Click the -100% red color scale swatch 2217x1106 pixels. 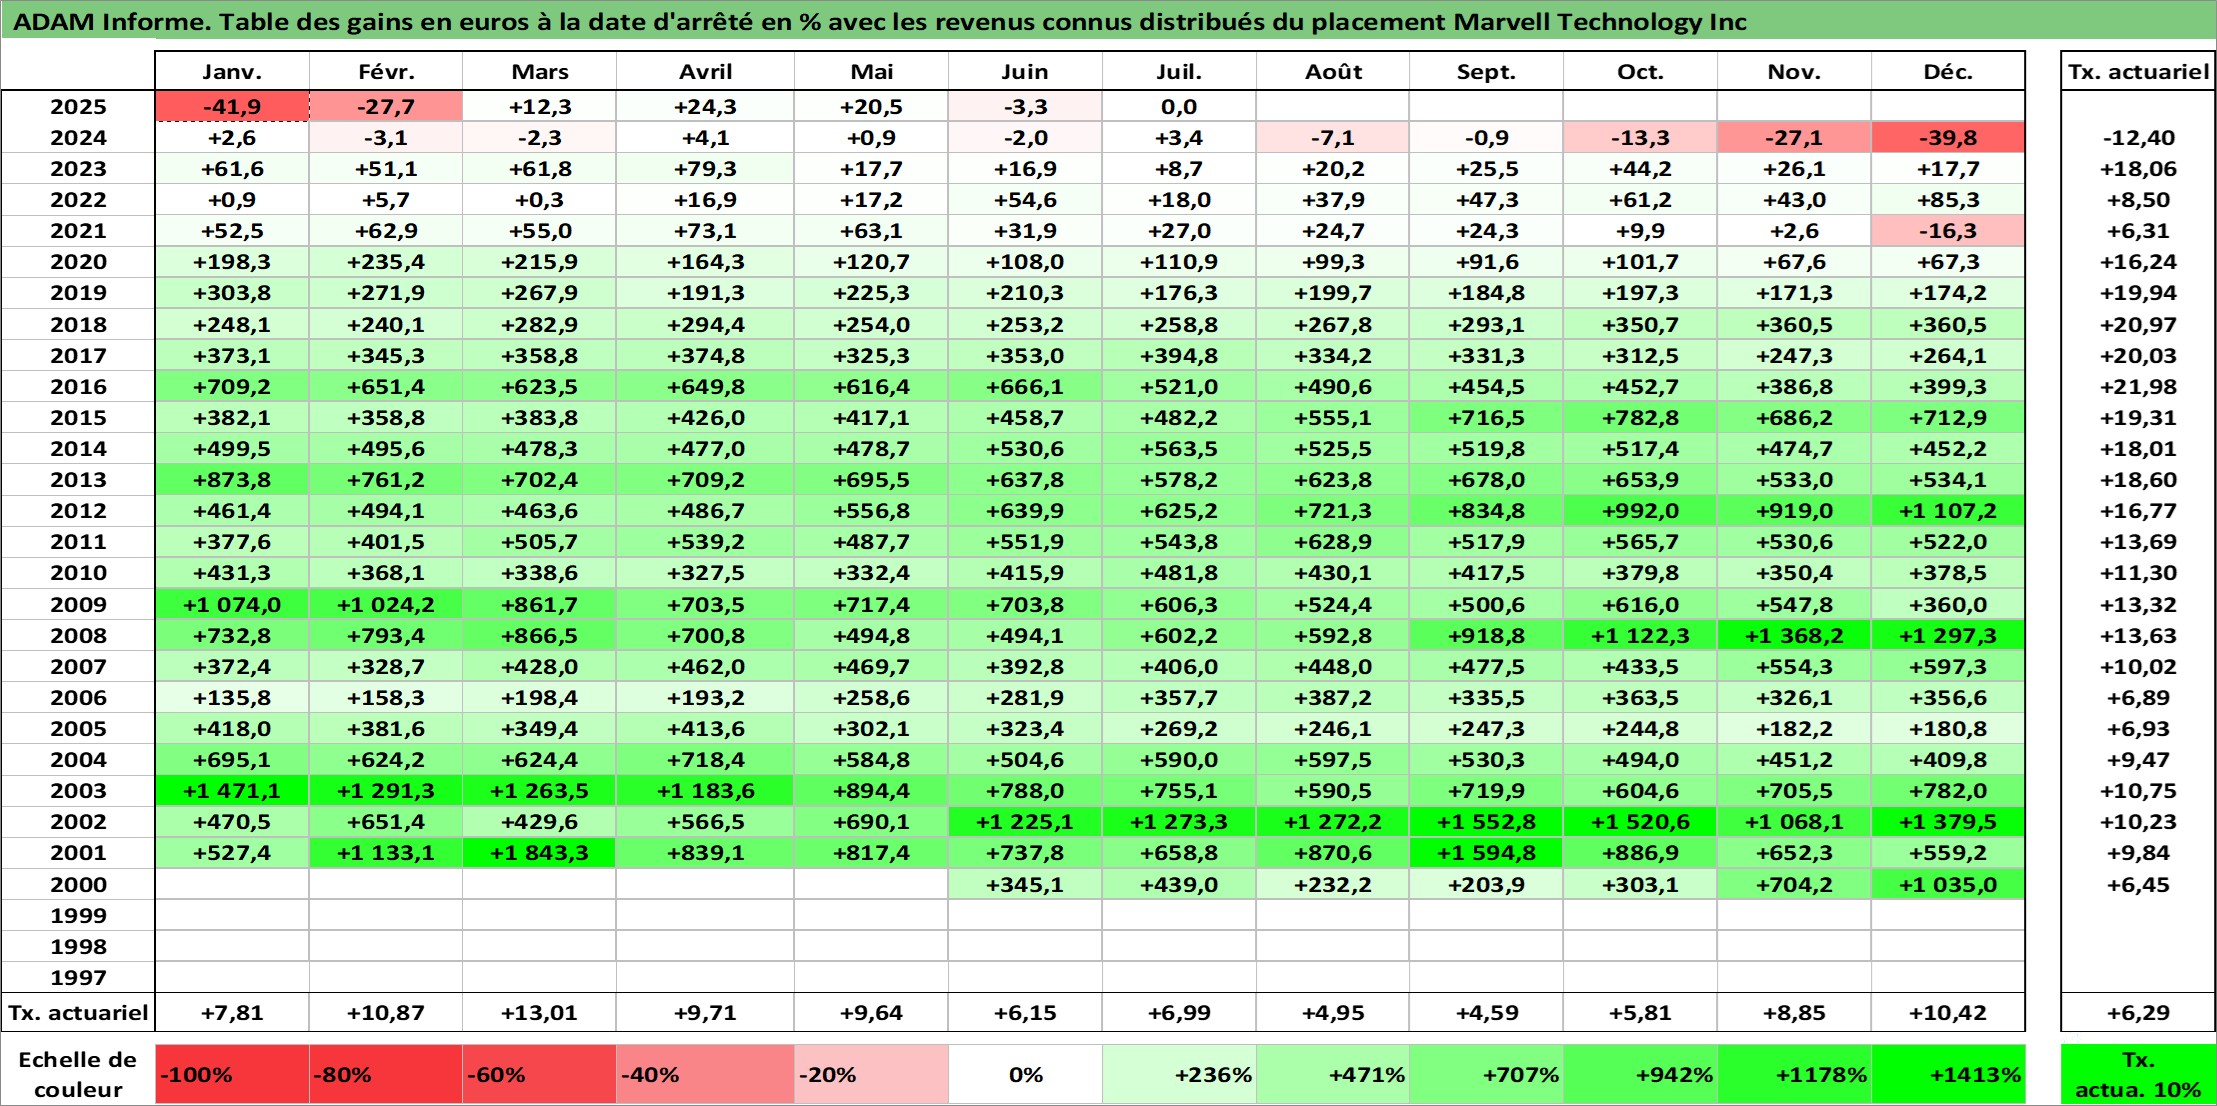[x=232, y=1074]
